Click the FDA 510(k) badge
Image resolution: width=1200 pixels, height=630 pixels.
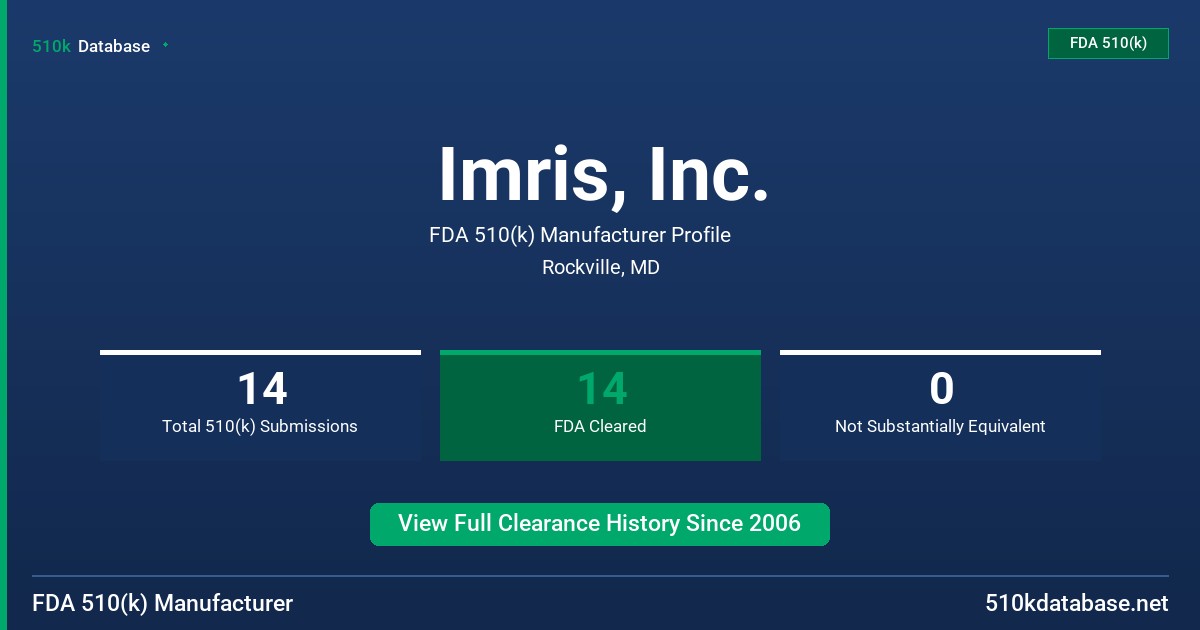[1108, 43]
